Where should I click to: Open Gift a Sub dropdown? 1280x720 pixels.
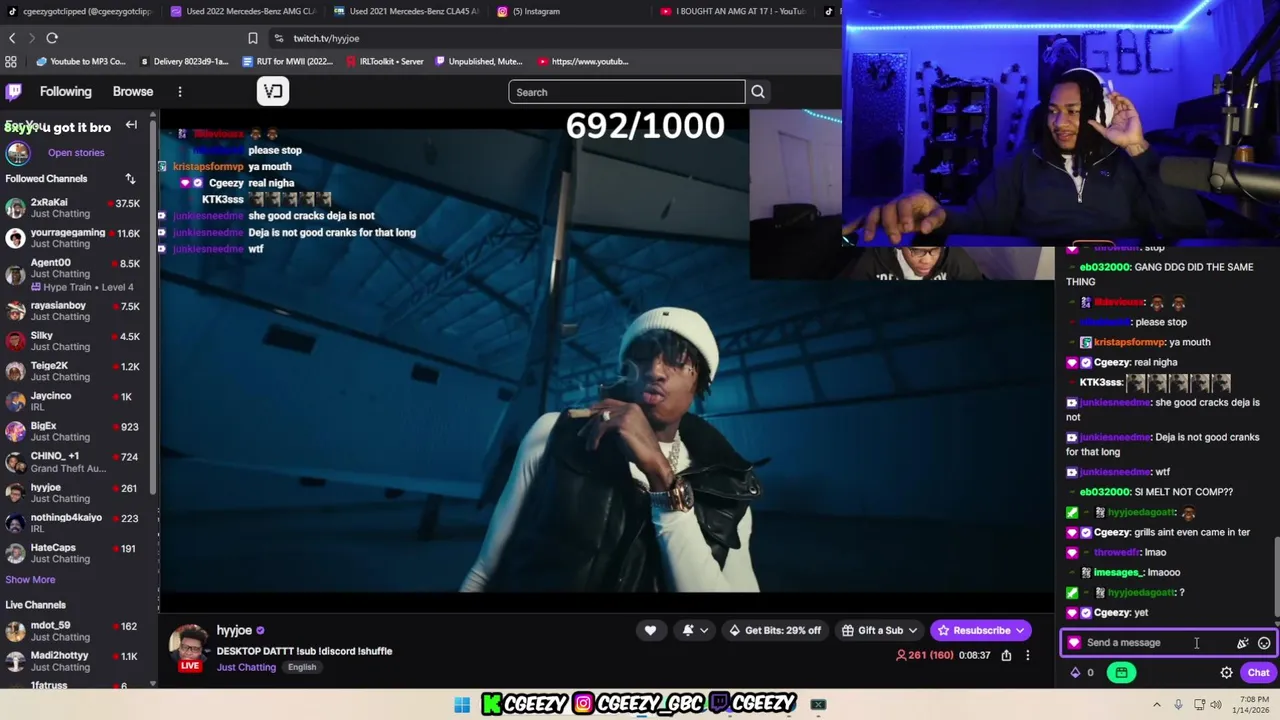880,630
